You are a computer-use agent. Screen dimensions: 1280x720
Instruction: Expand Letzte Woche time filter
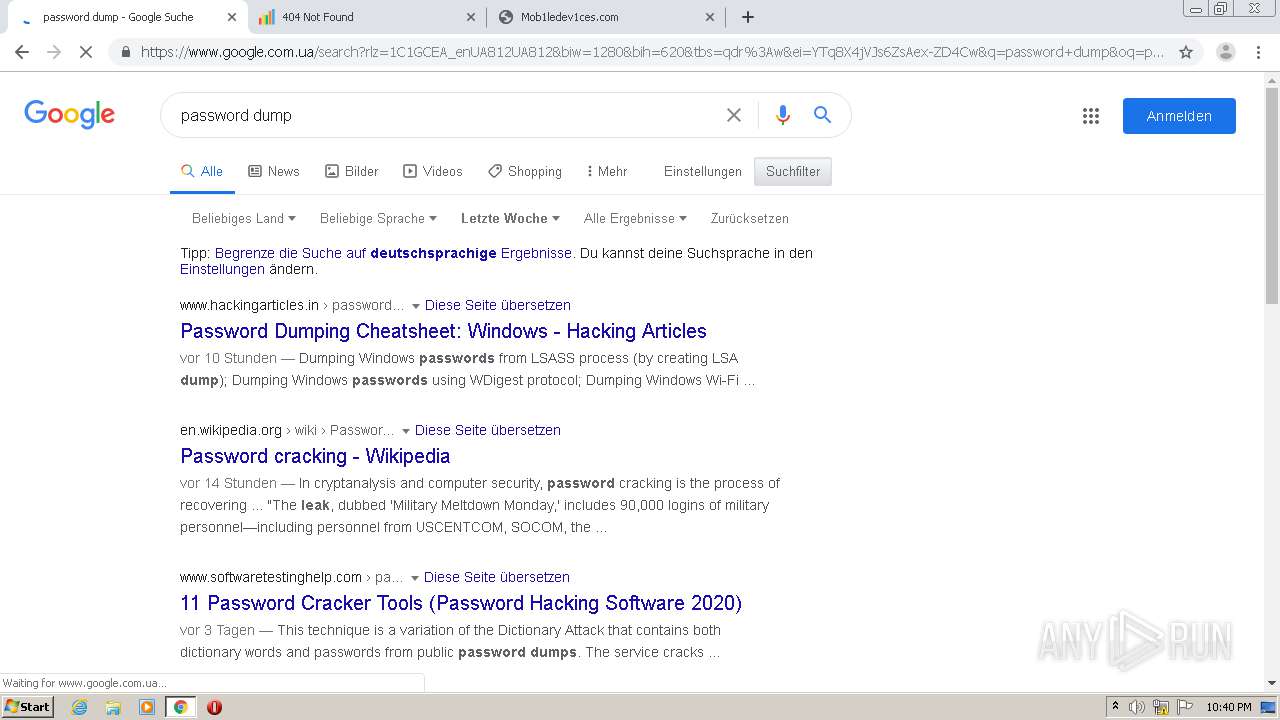point(510,218)
